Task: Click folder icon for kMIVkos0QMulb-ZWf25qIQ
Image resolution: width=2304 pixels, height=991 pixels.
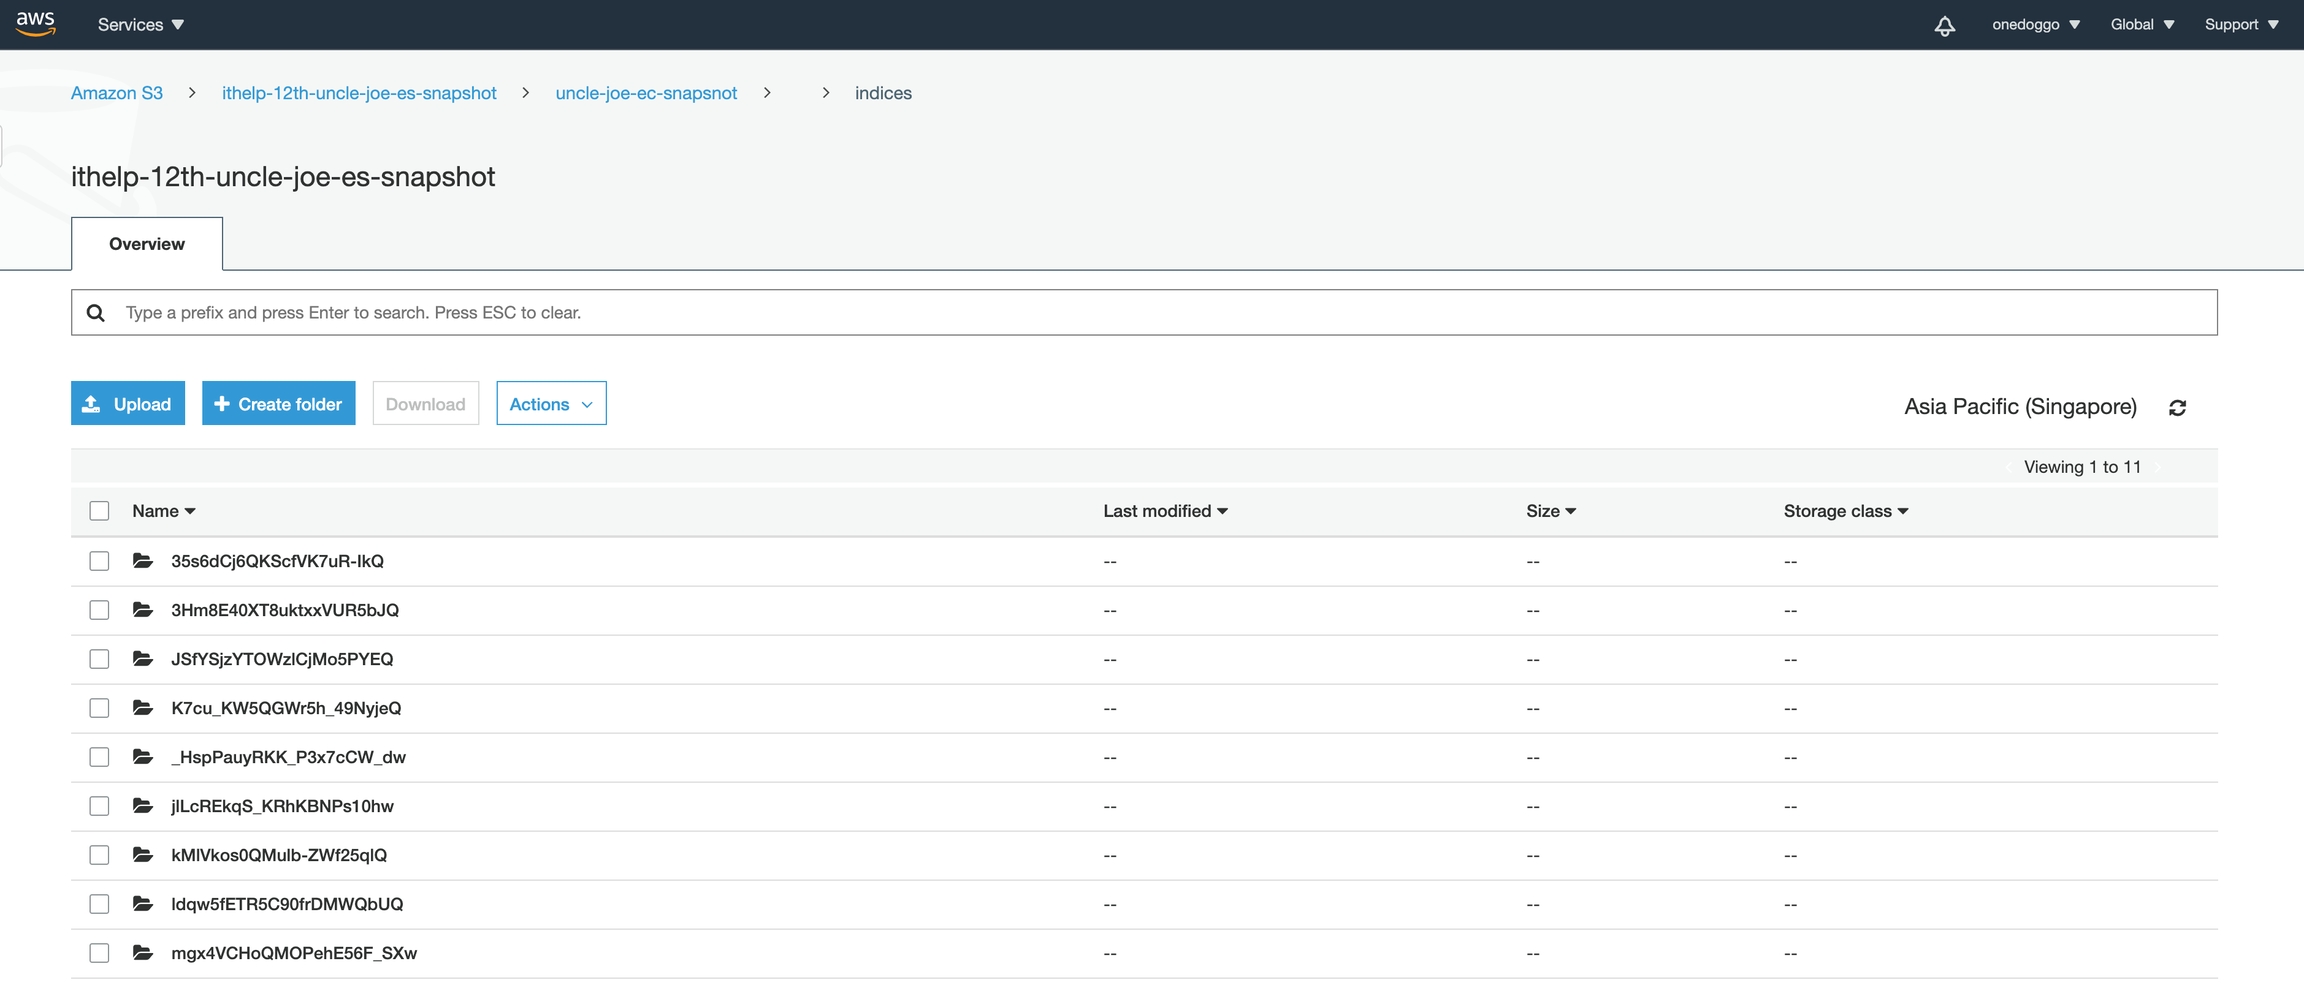Action: tap(143, 855)
